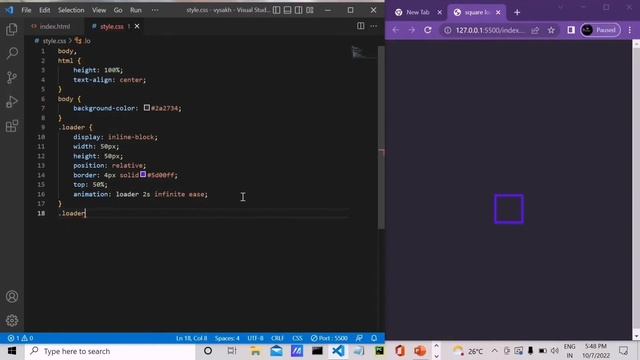Click the editor minimap preview
Image resolution: width=640 pixels, height=360 pixels.
(362, 53)
